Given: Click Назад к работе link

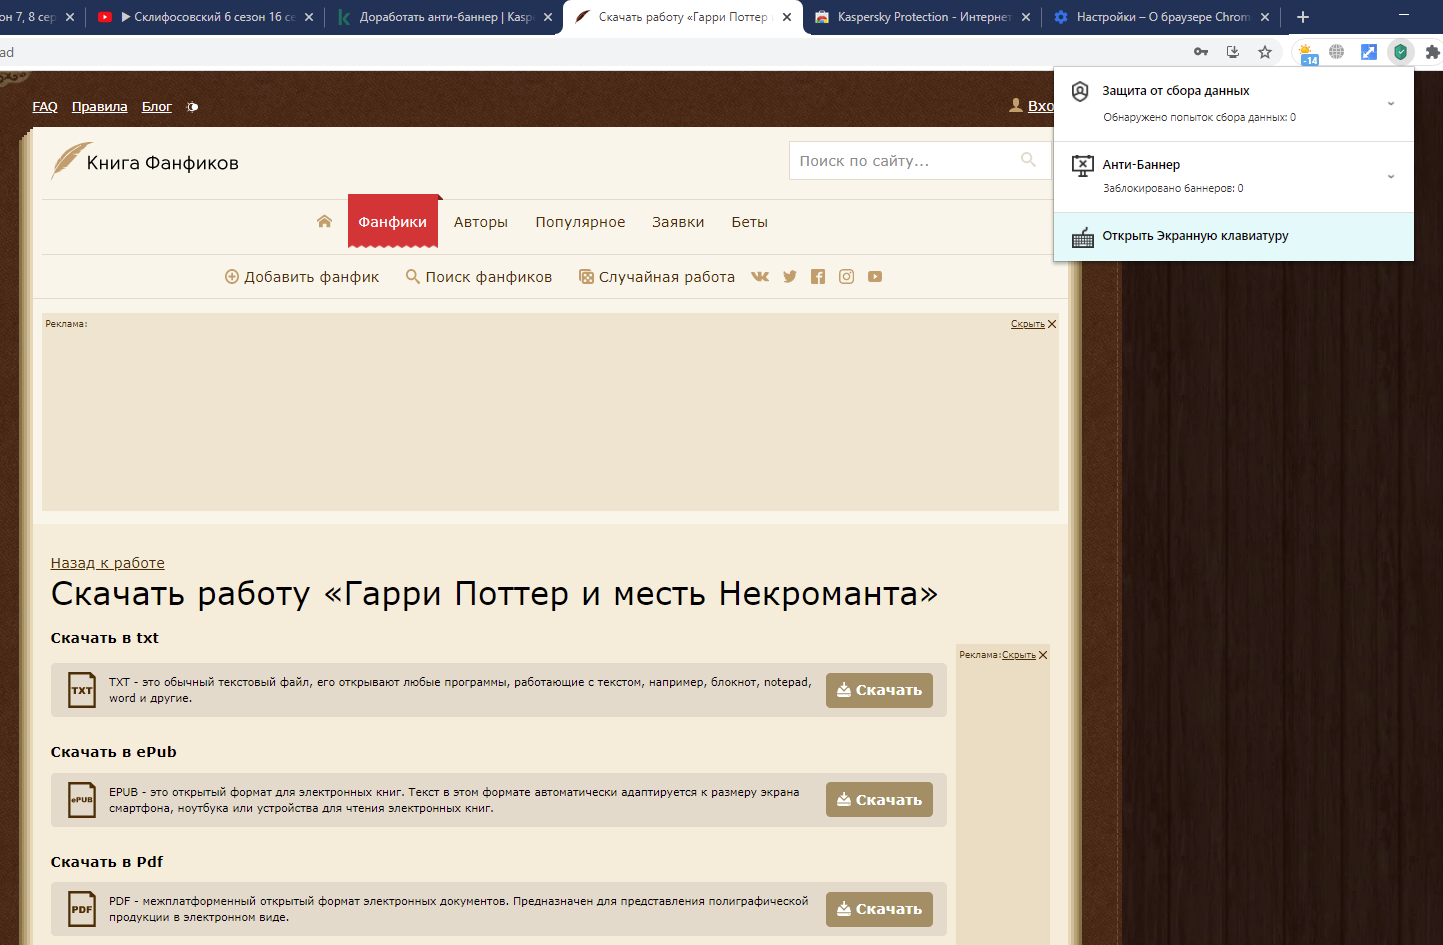Looking at the screenshot, I should pos(108,563).
